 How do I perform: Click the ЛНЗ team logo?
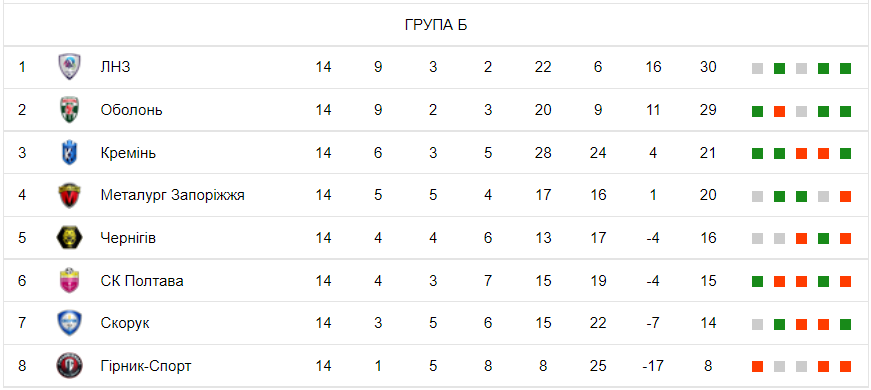pos(69,67)
